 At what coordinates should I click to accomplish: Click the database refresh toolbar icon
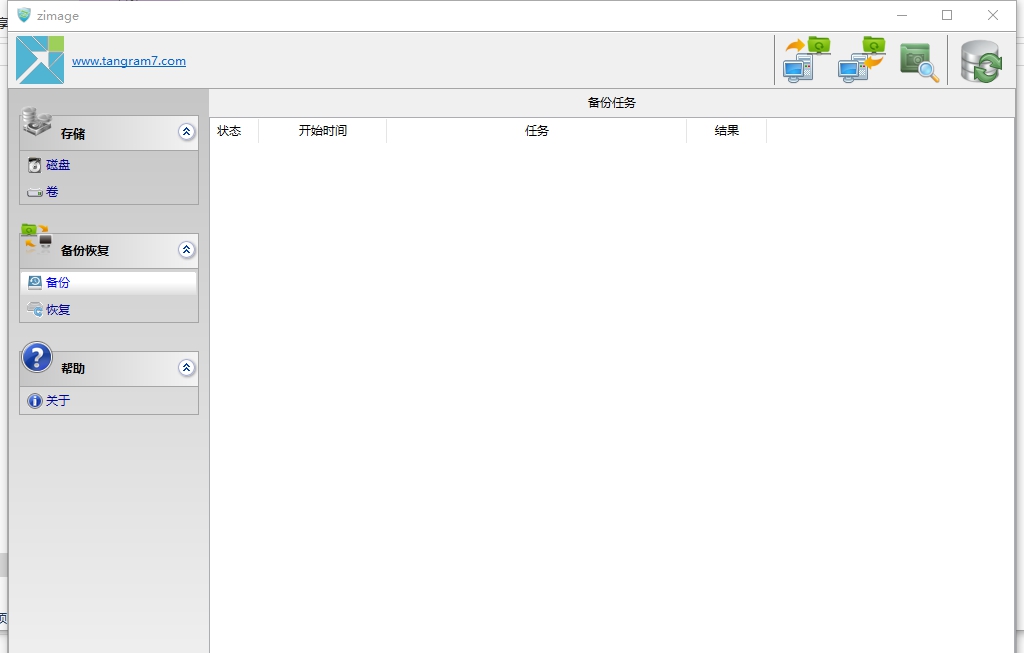coord(980,62)
